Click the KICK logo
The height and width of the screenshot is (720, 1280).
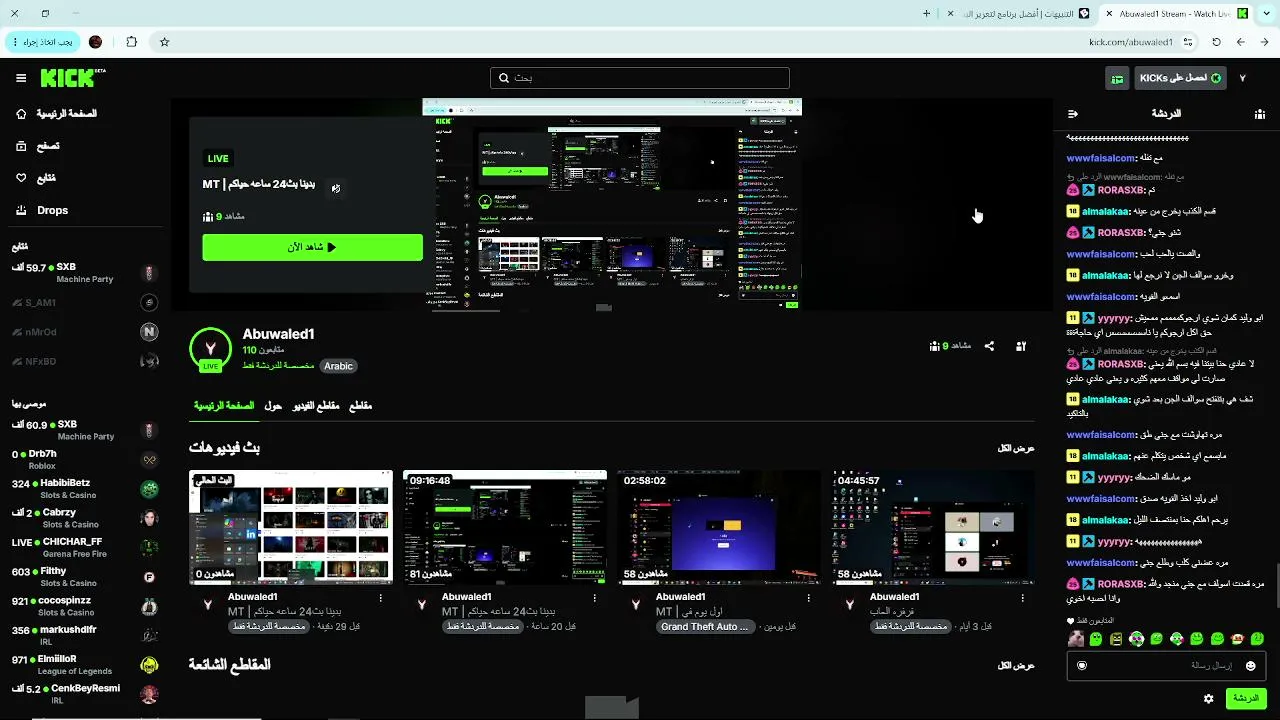(72, 78)
